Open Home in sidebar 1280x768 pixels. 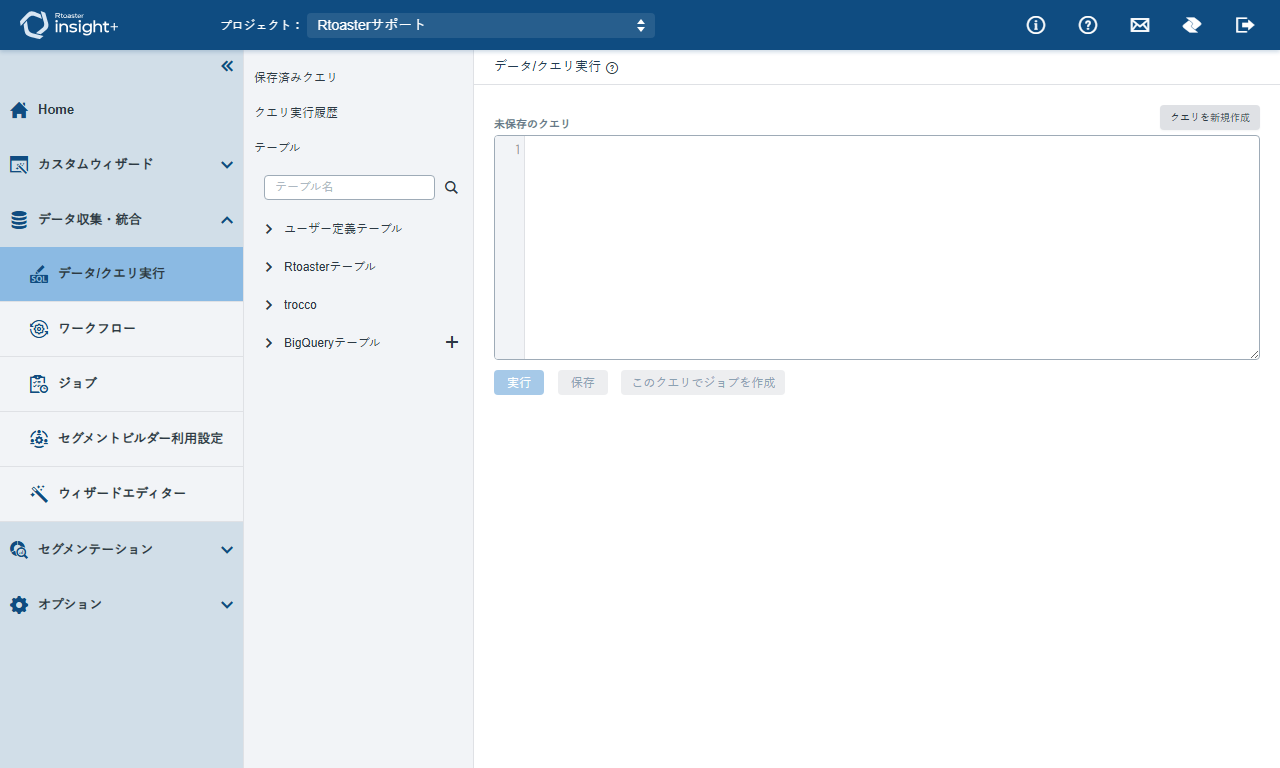point(121,110)
